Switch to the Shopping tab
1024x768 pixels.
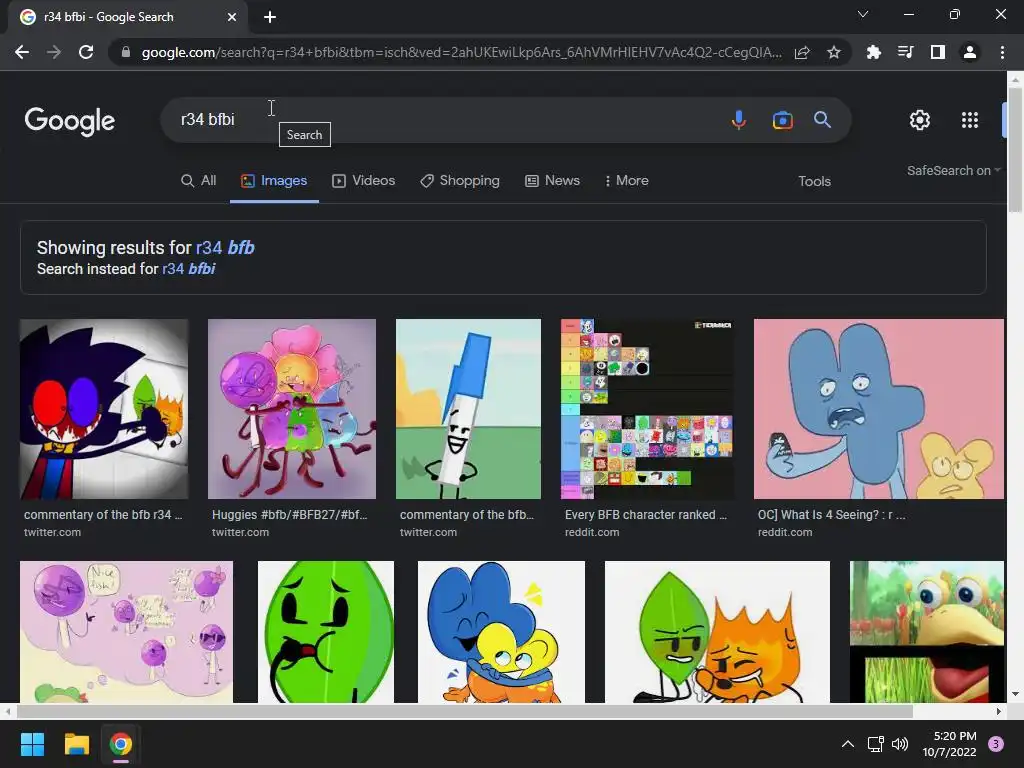point(460,181)
